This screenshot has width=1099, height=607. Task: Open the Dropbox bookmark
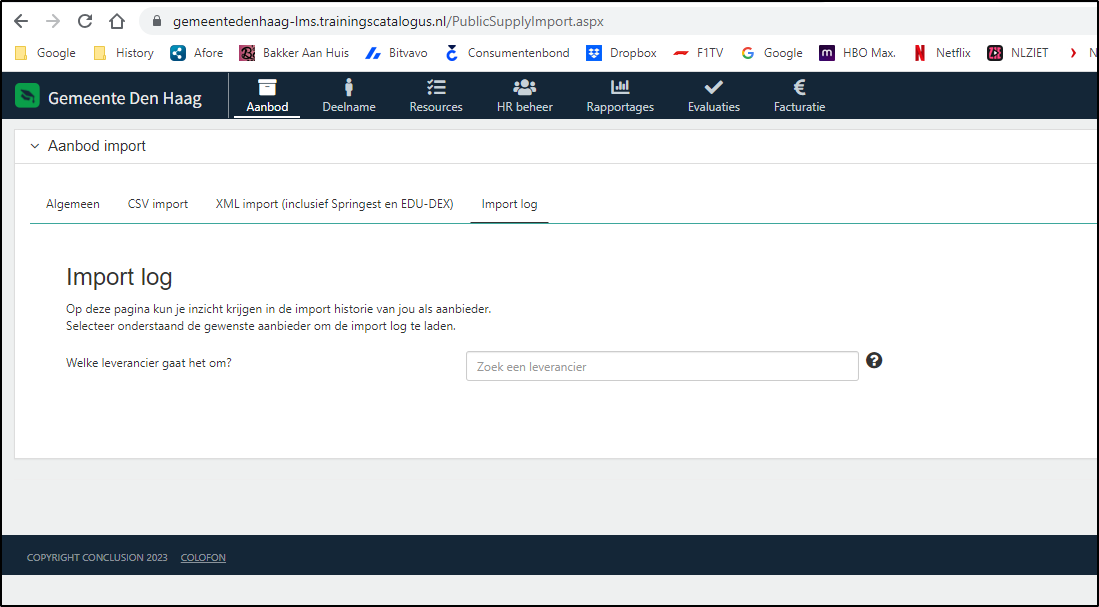point(621,52)
